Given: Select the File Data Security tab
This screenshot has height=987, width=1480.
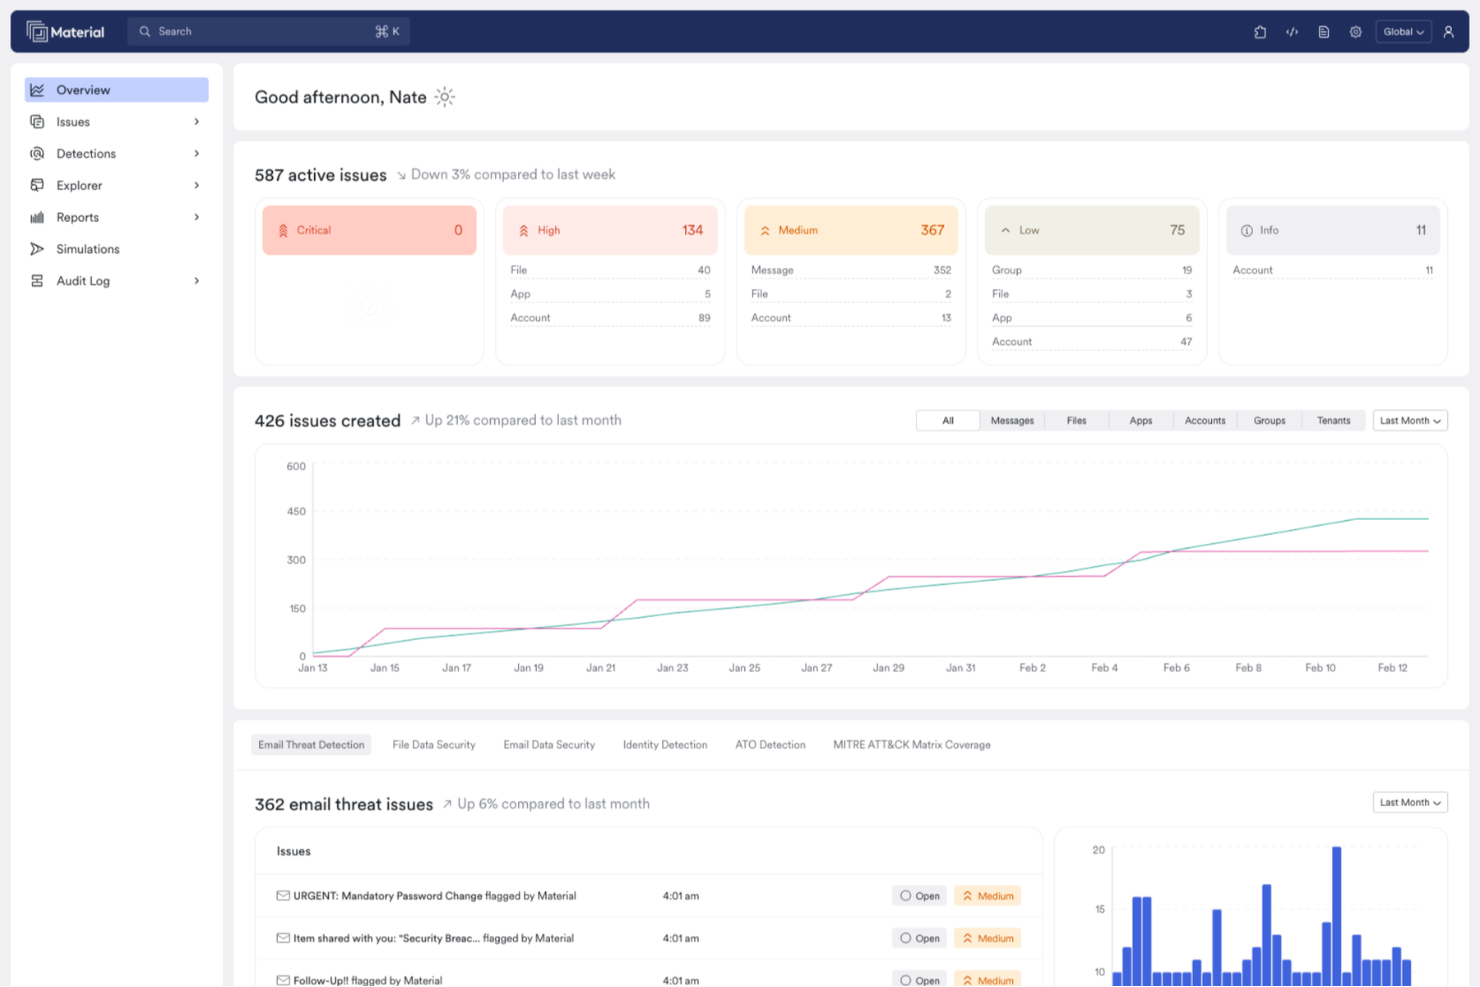Looking at the screenshot, I should click(x=433, y=744).
